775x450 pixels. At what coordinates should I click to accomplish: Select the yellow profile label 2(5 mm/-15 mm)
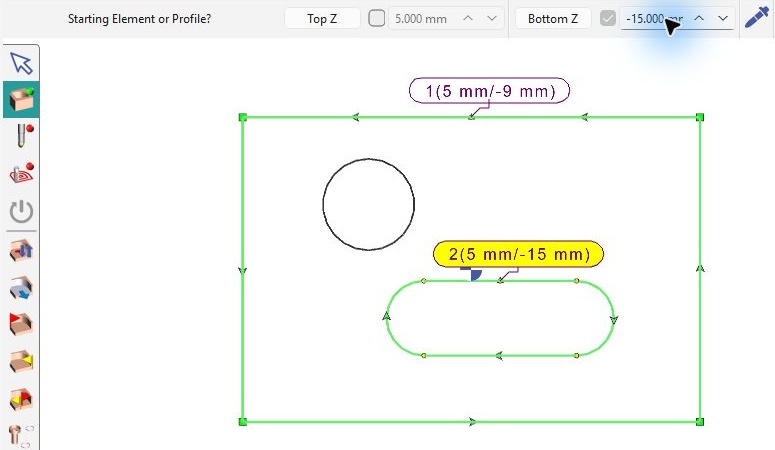click(518, 254)
